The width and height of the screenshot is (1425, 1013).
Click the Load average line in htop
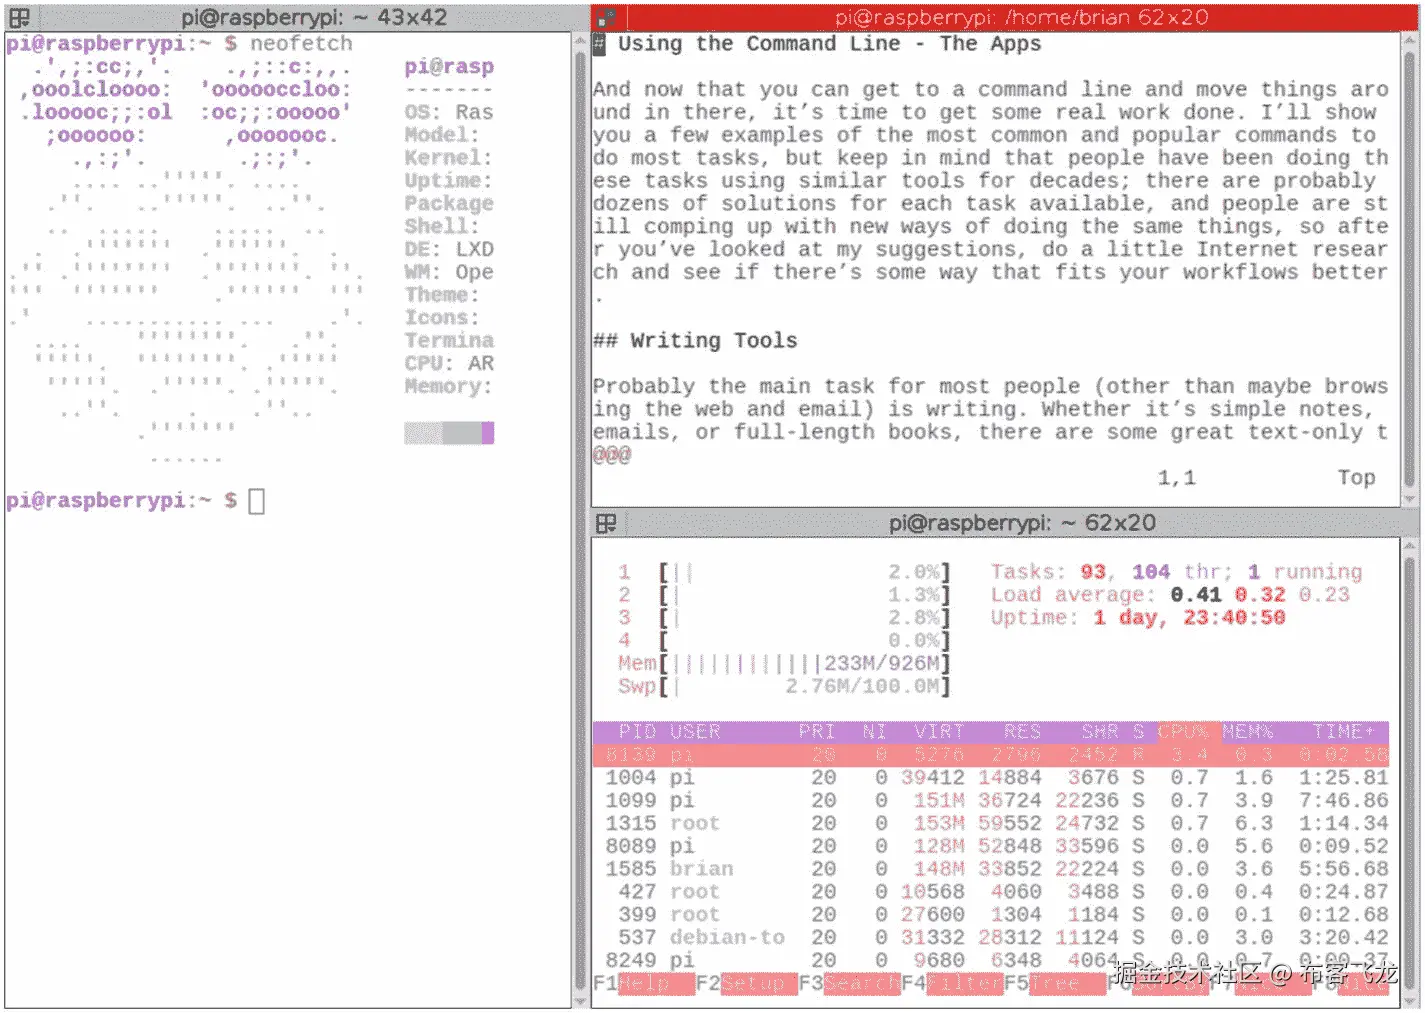pos(1170,595)
